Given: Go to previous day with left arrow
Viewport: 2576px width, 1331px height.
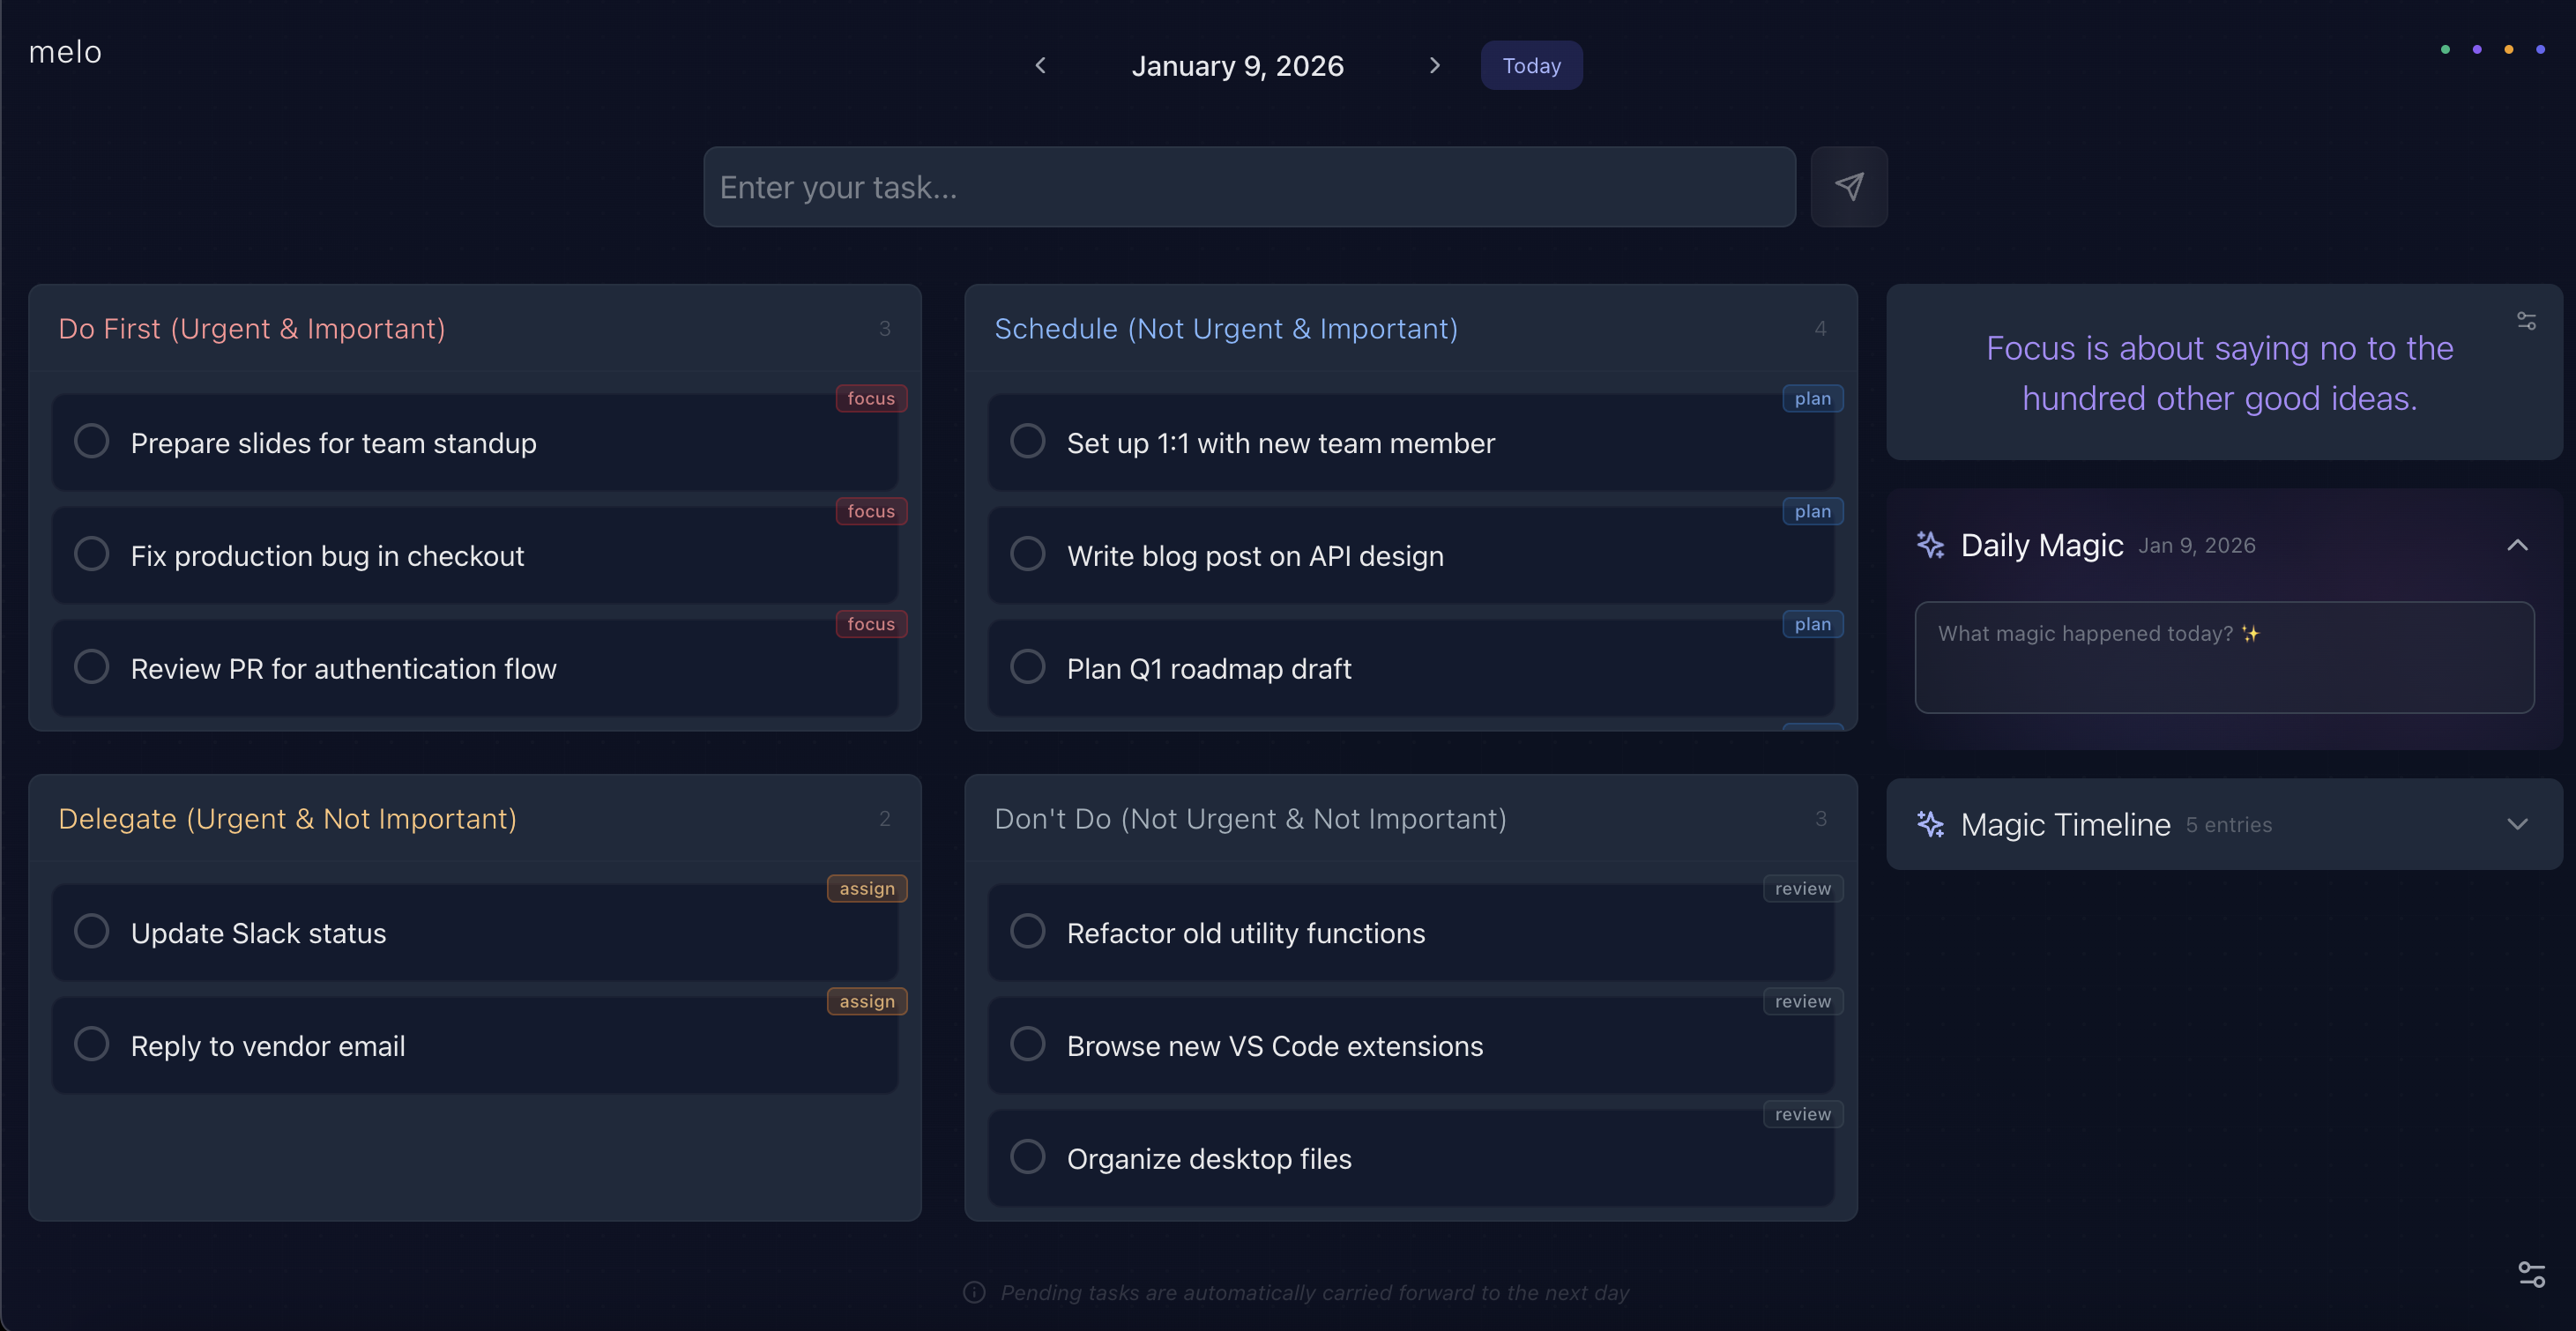Looking at the screenshot, I should 1040,65.
